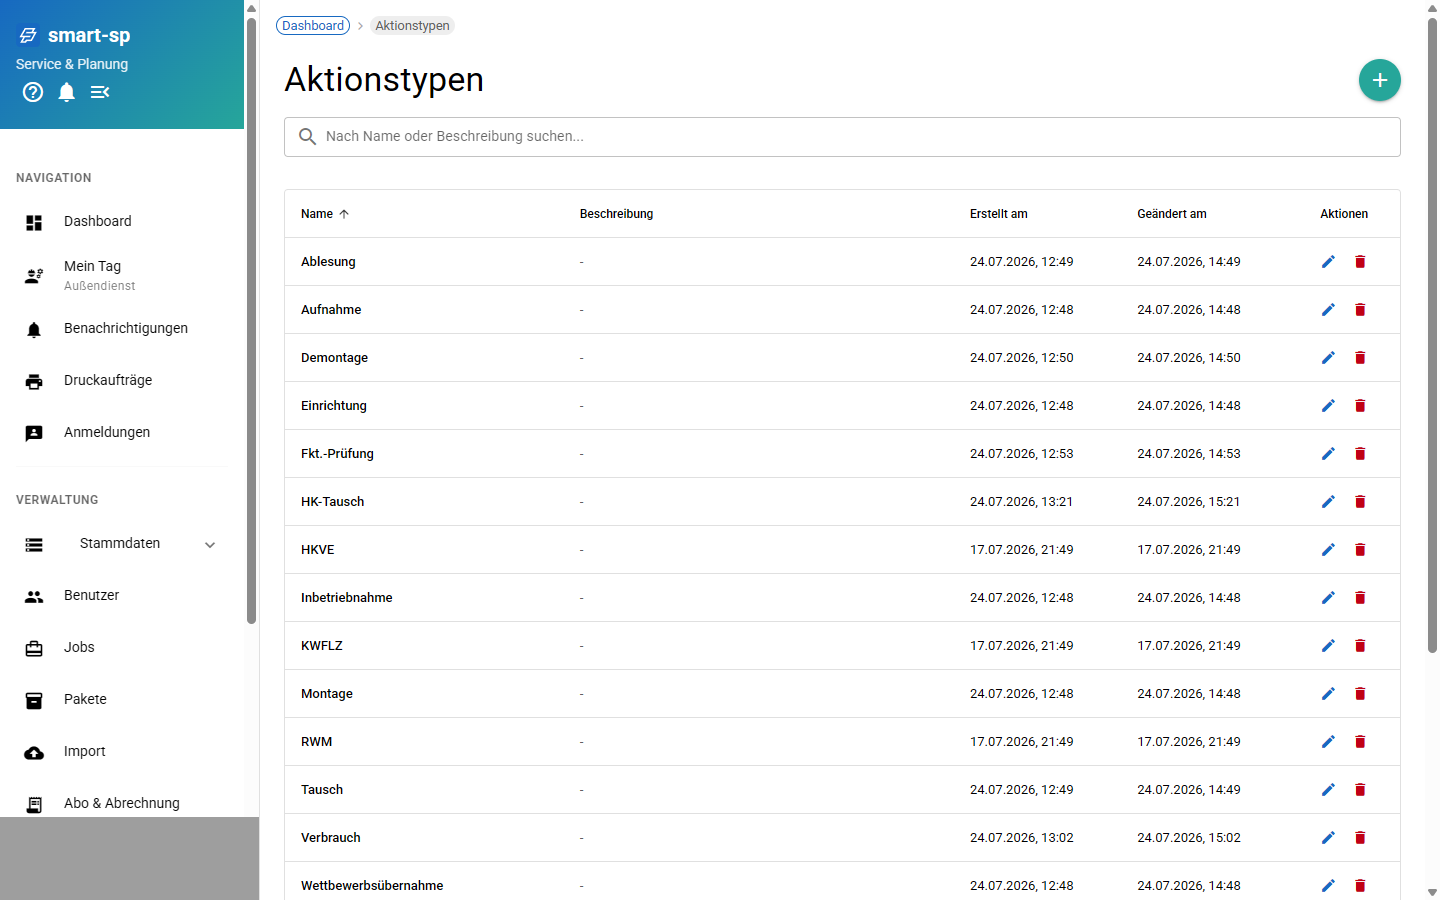Go to Mein Tag Außendienst

pos(122,275)
